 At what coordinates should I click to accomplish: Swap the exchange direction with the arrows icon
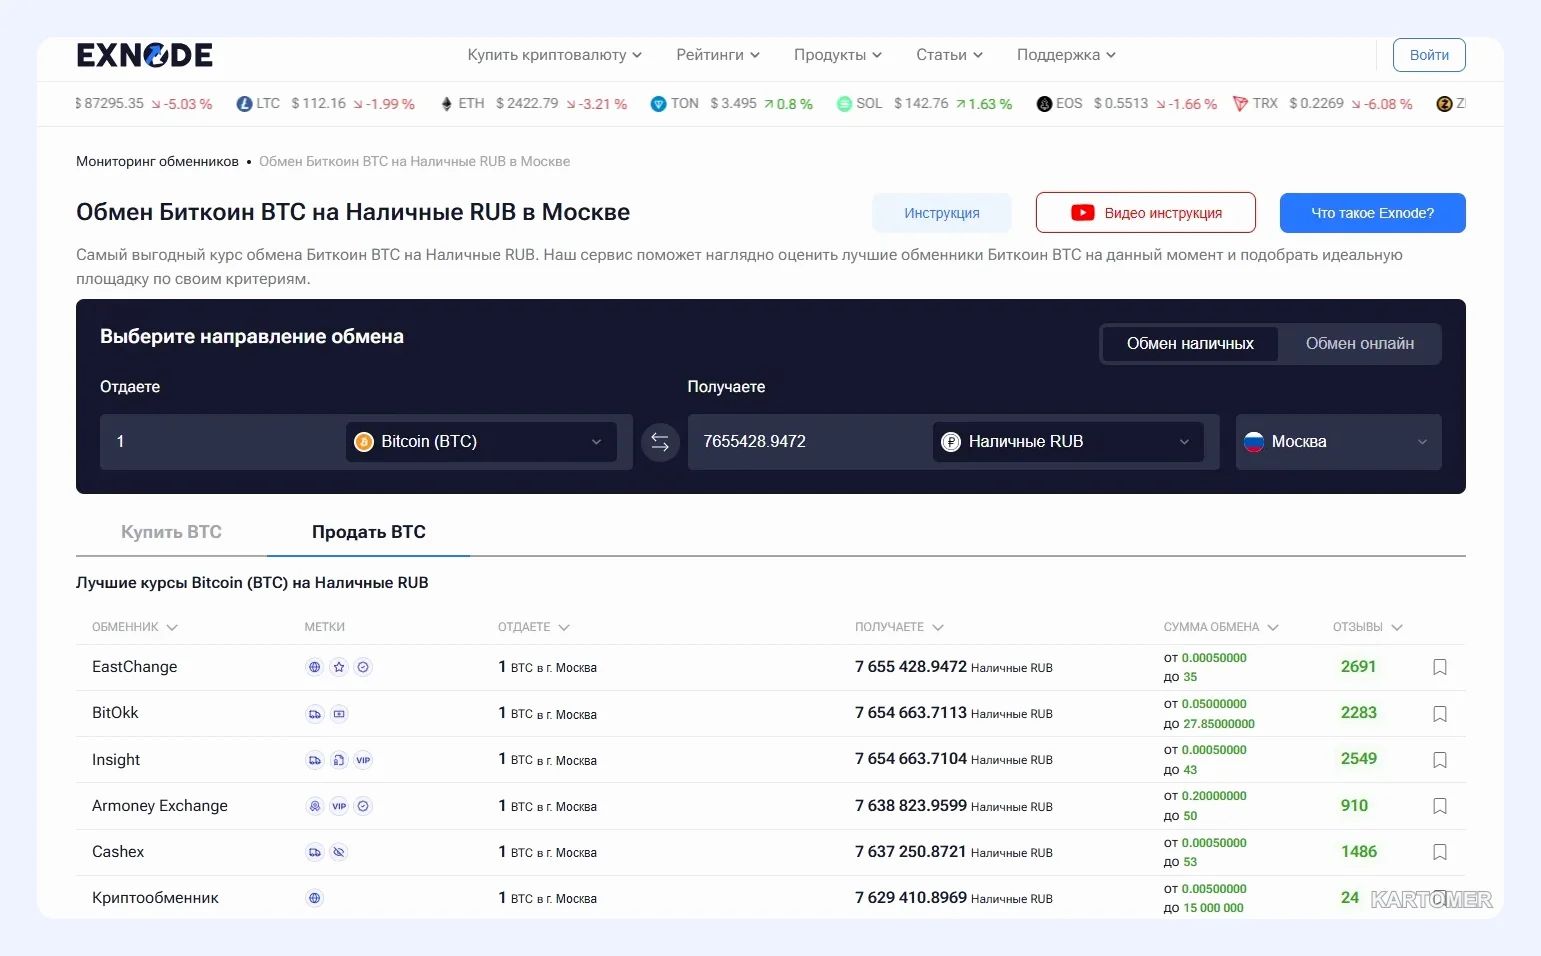(x=660, y=442)
